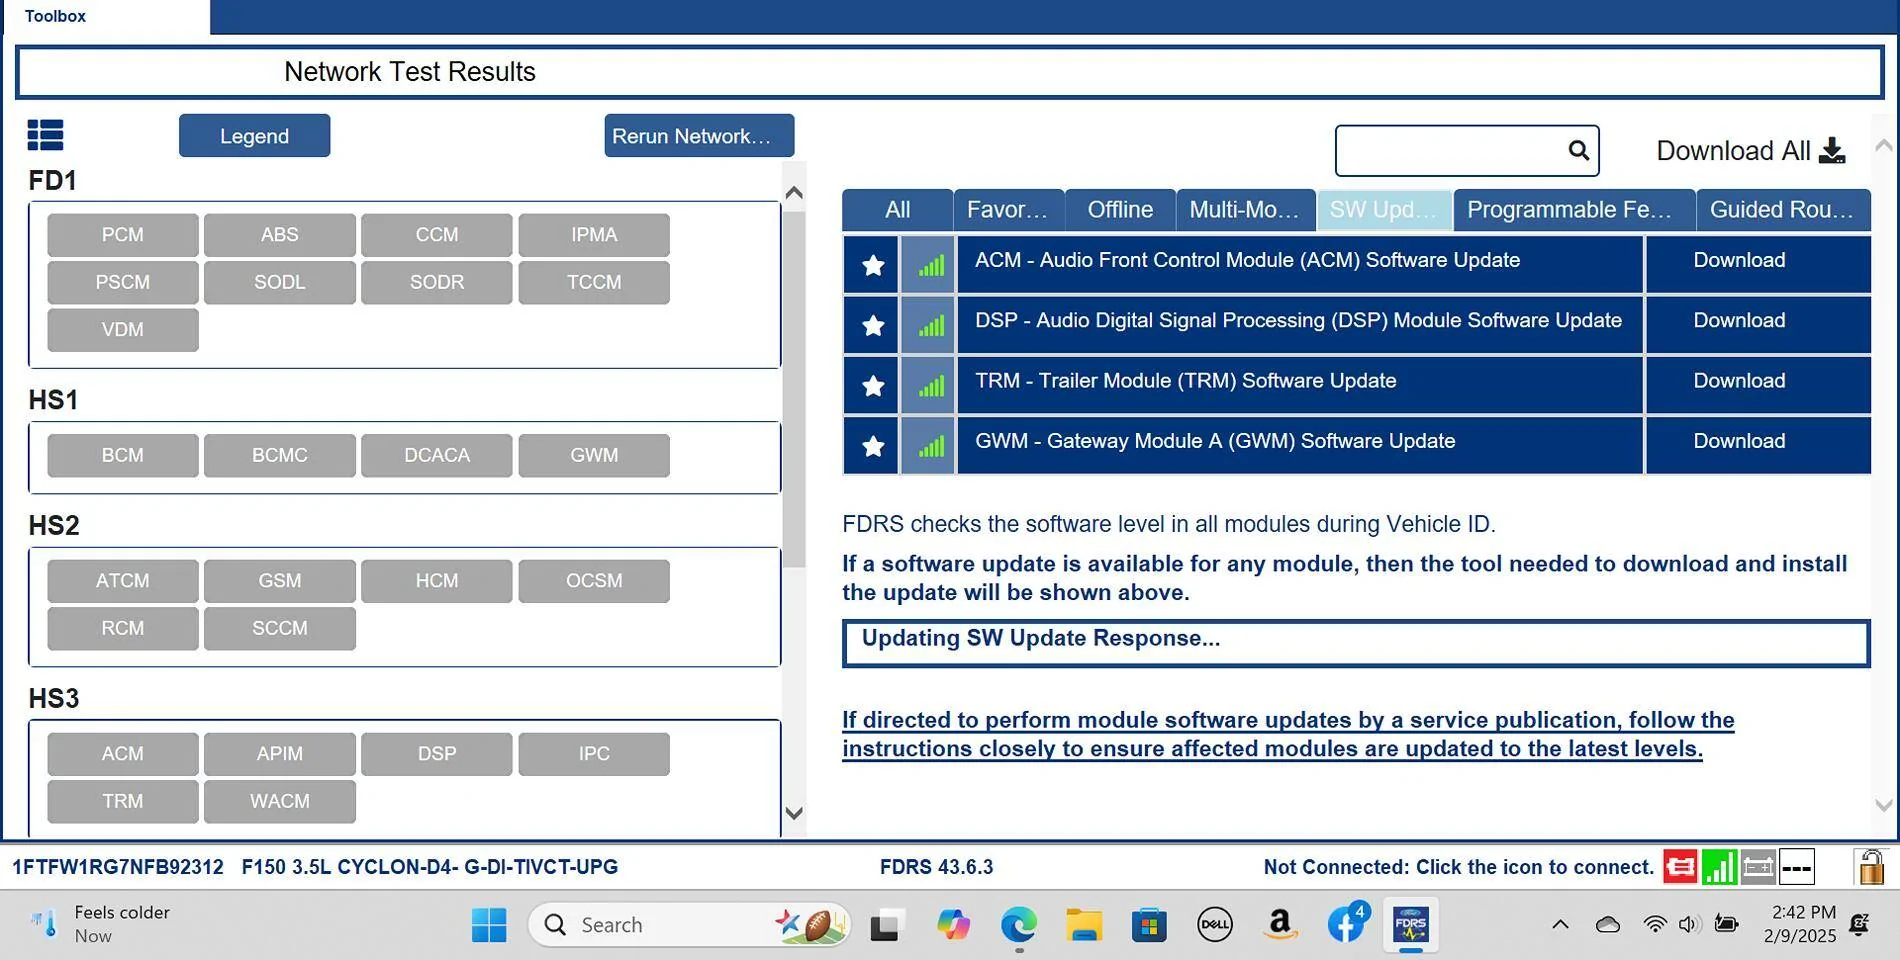Select the GWM module in HS1
This screenshot has height=960, width=1900.
pos(594,455)
